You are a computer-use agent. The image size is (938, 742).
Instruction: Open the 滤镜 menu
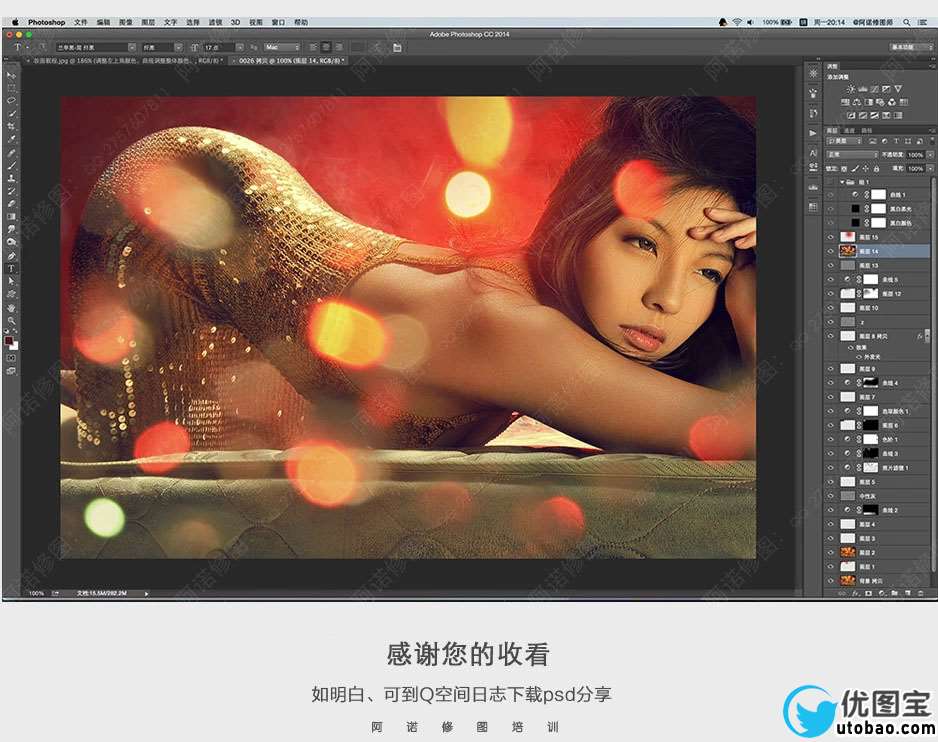click(x=215, y=21)
